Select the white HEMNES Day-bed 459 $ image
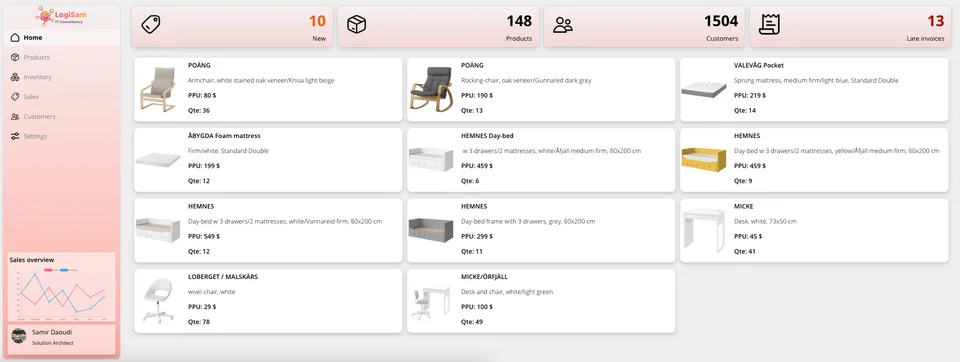 431,160
